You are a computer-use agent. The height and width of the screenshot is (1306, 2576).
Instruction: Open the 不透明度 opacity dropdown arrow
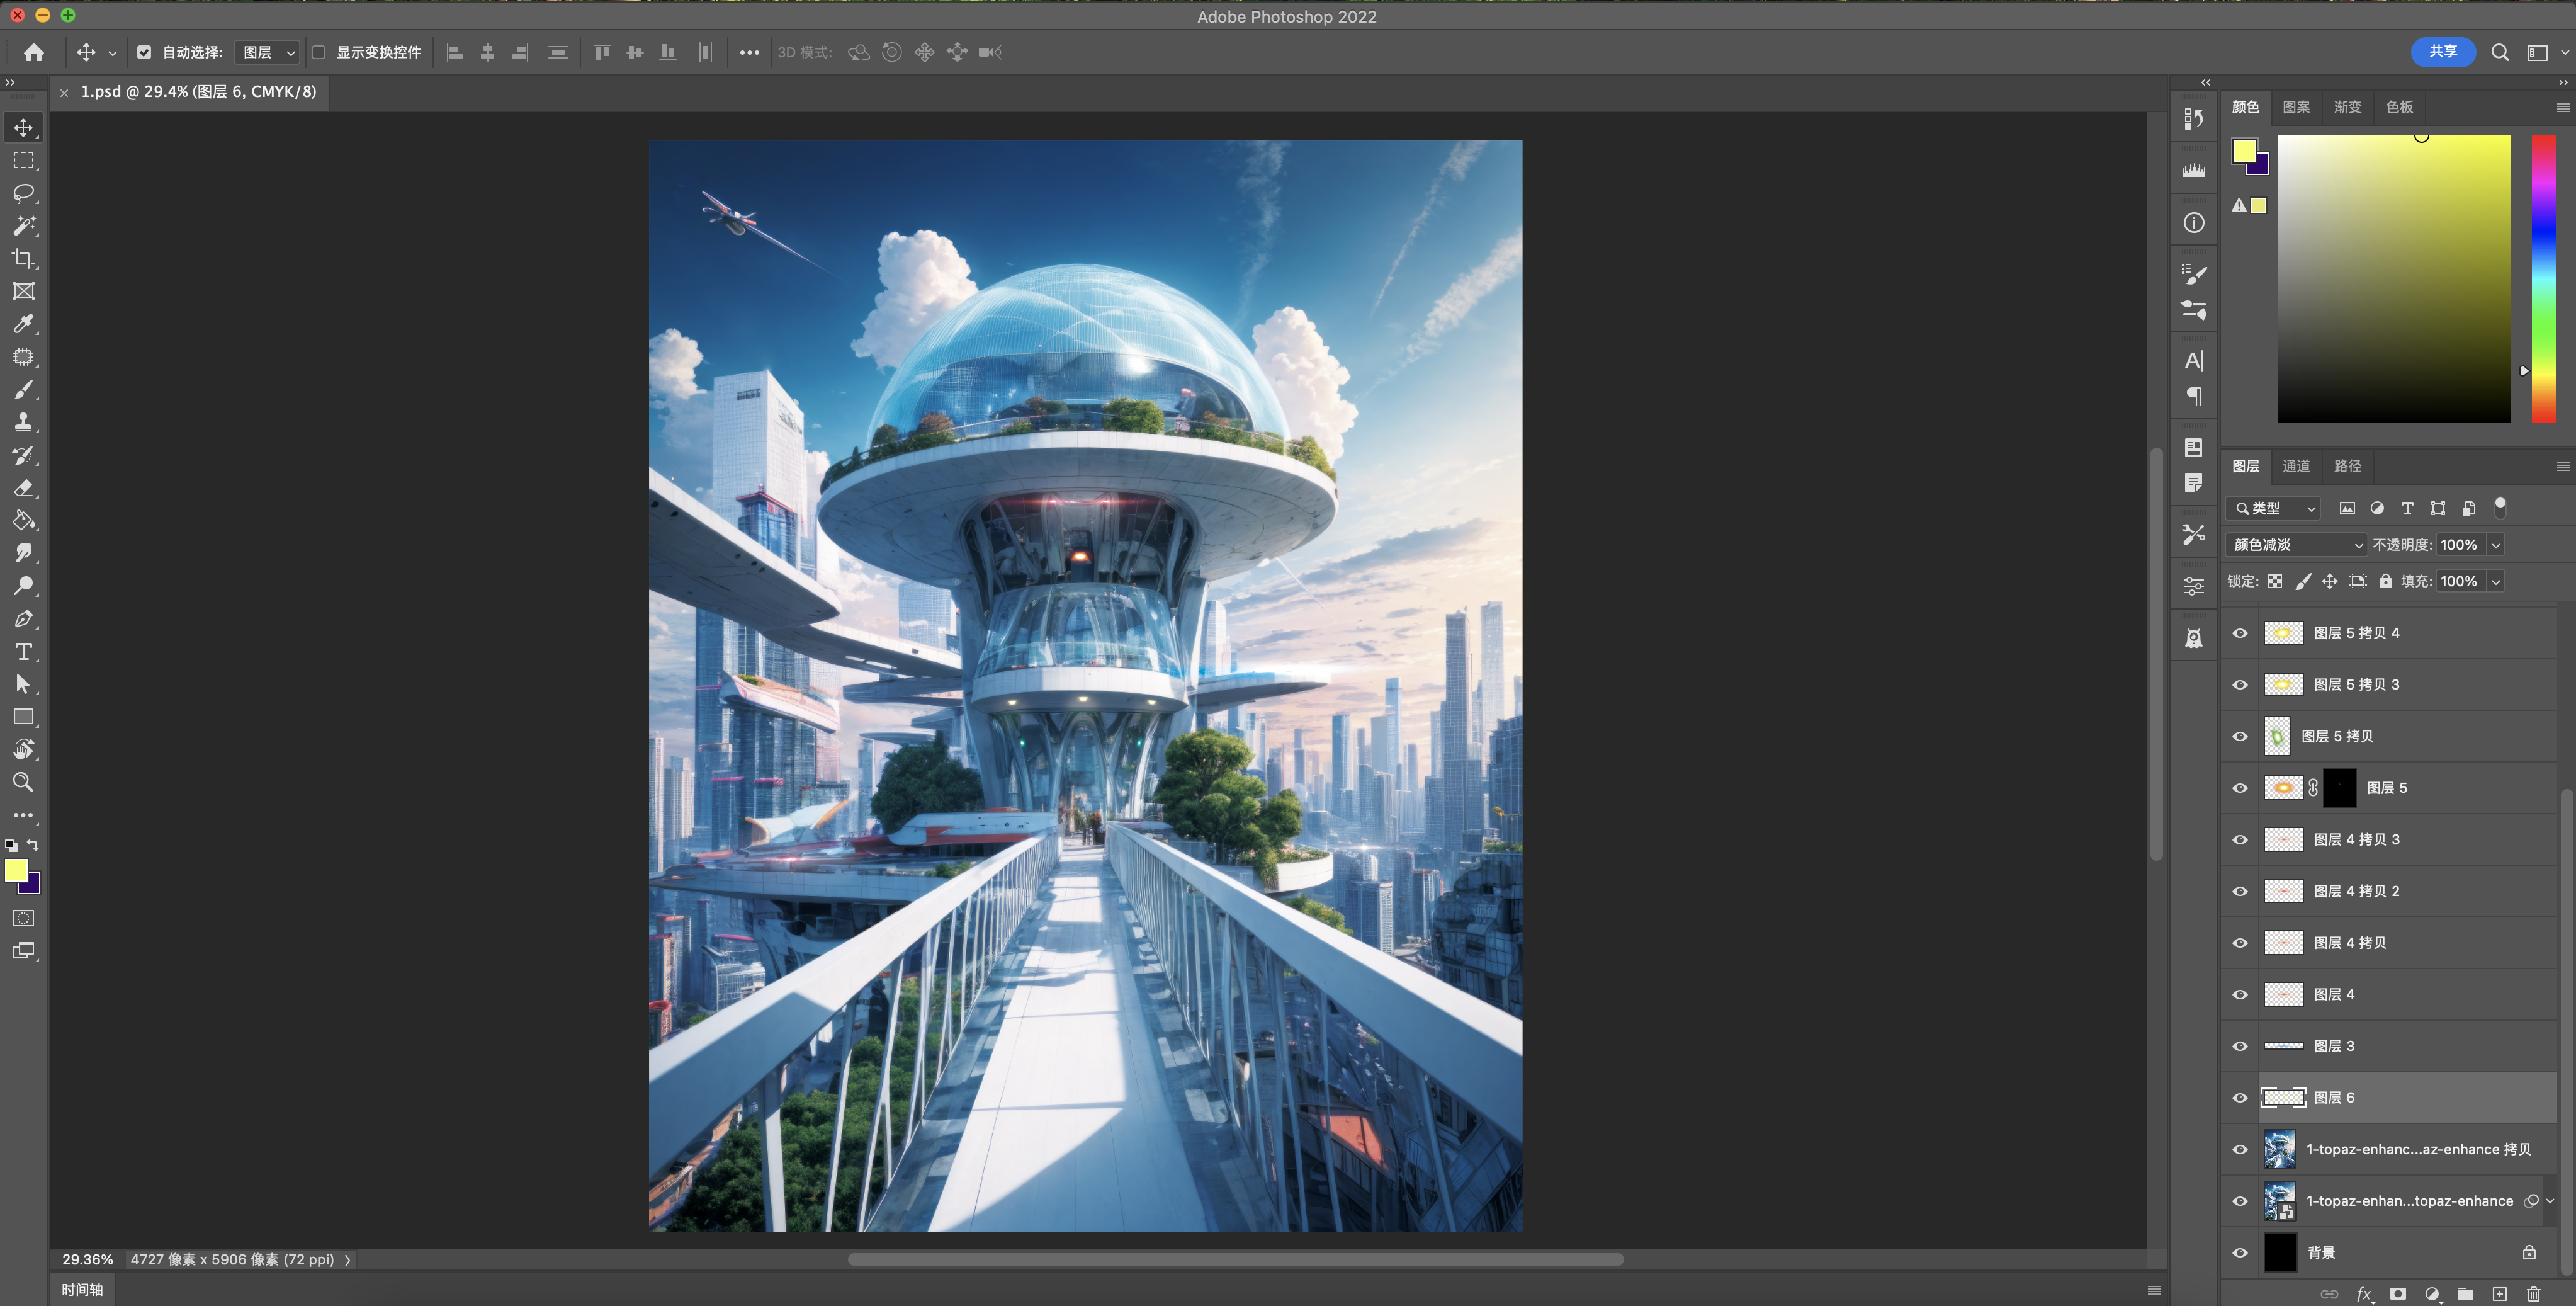(x=2496, y=545)
